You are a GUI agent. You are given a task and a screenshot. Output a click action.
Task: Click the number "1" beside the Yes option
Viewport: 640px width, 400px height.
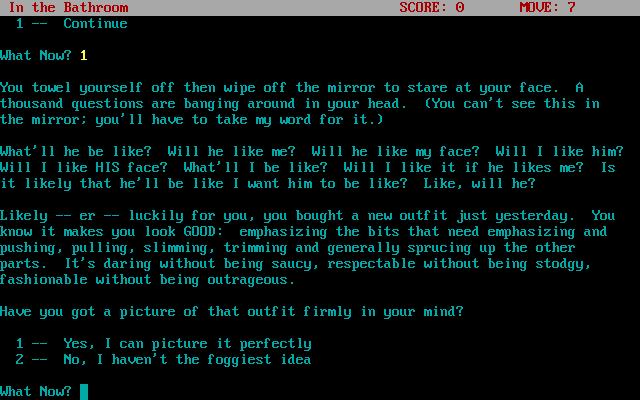point(20,344)
